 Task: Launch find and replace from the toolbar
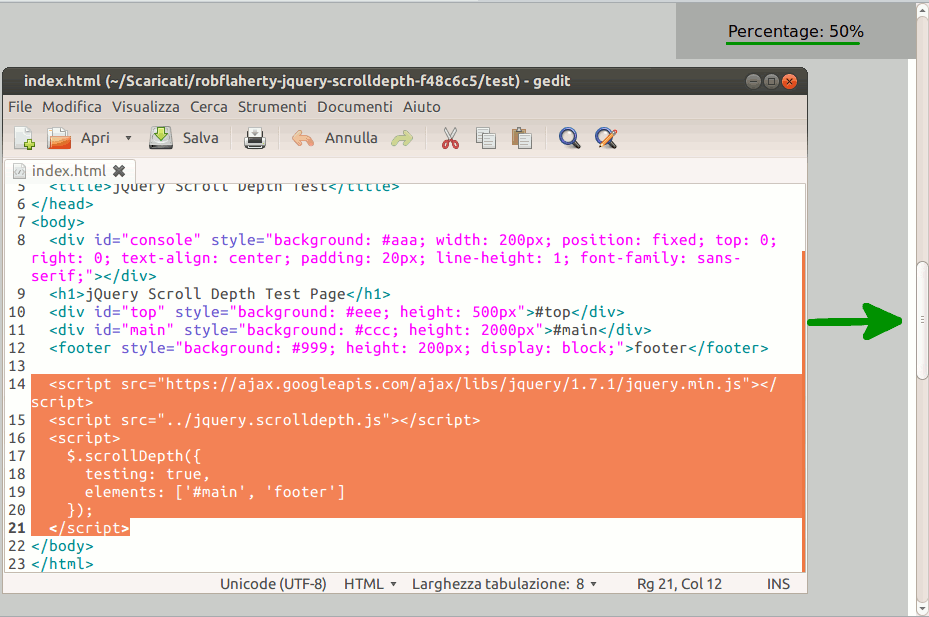pos(605,138)
